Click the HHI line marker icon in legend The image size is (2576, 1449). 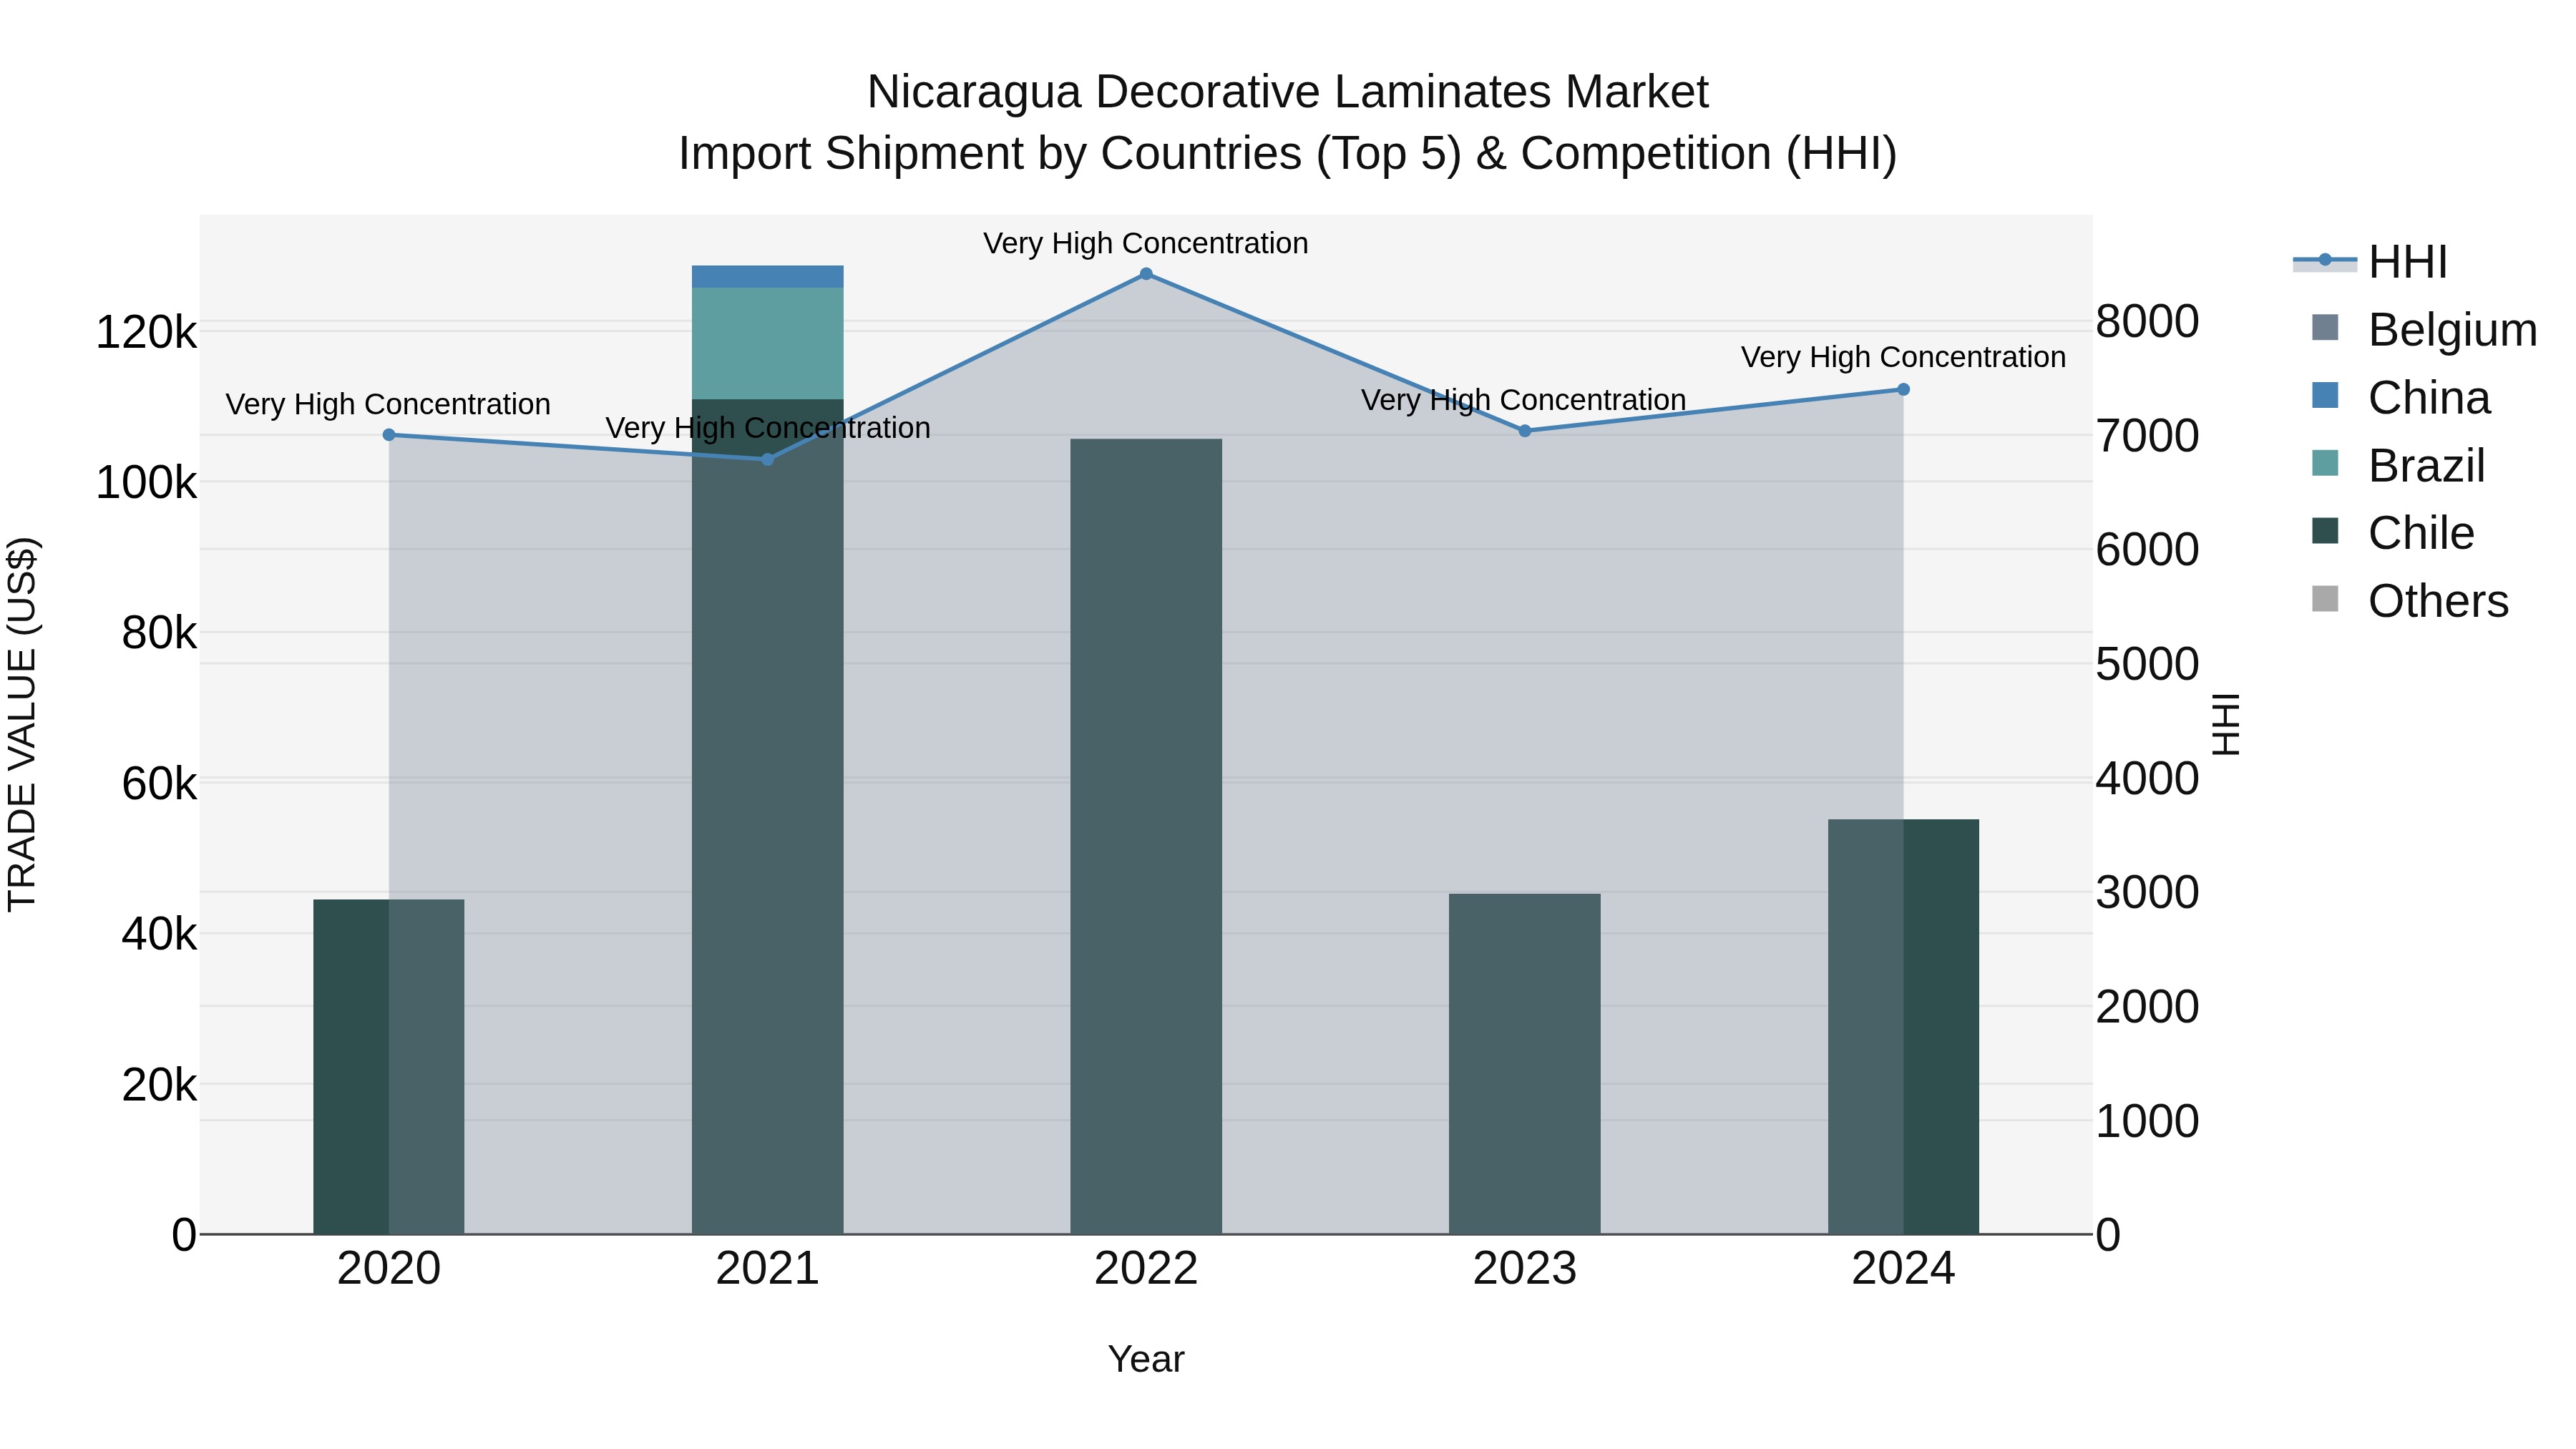coord(2325,261)
